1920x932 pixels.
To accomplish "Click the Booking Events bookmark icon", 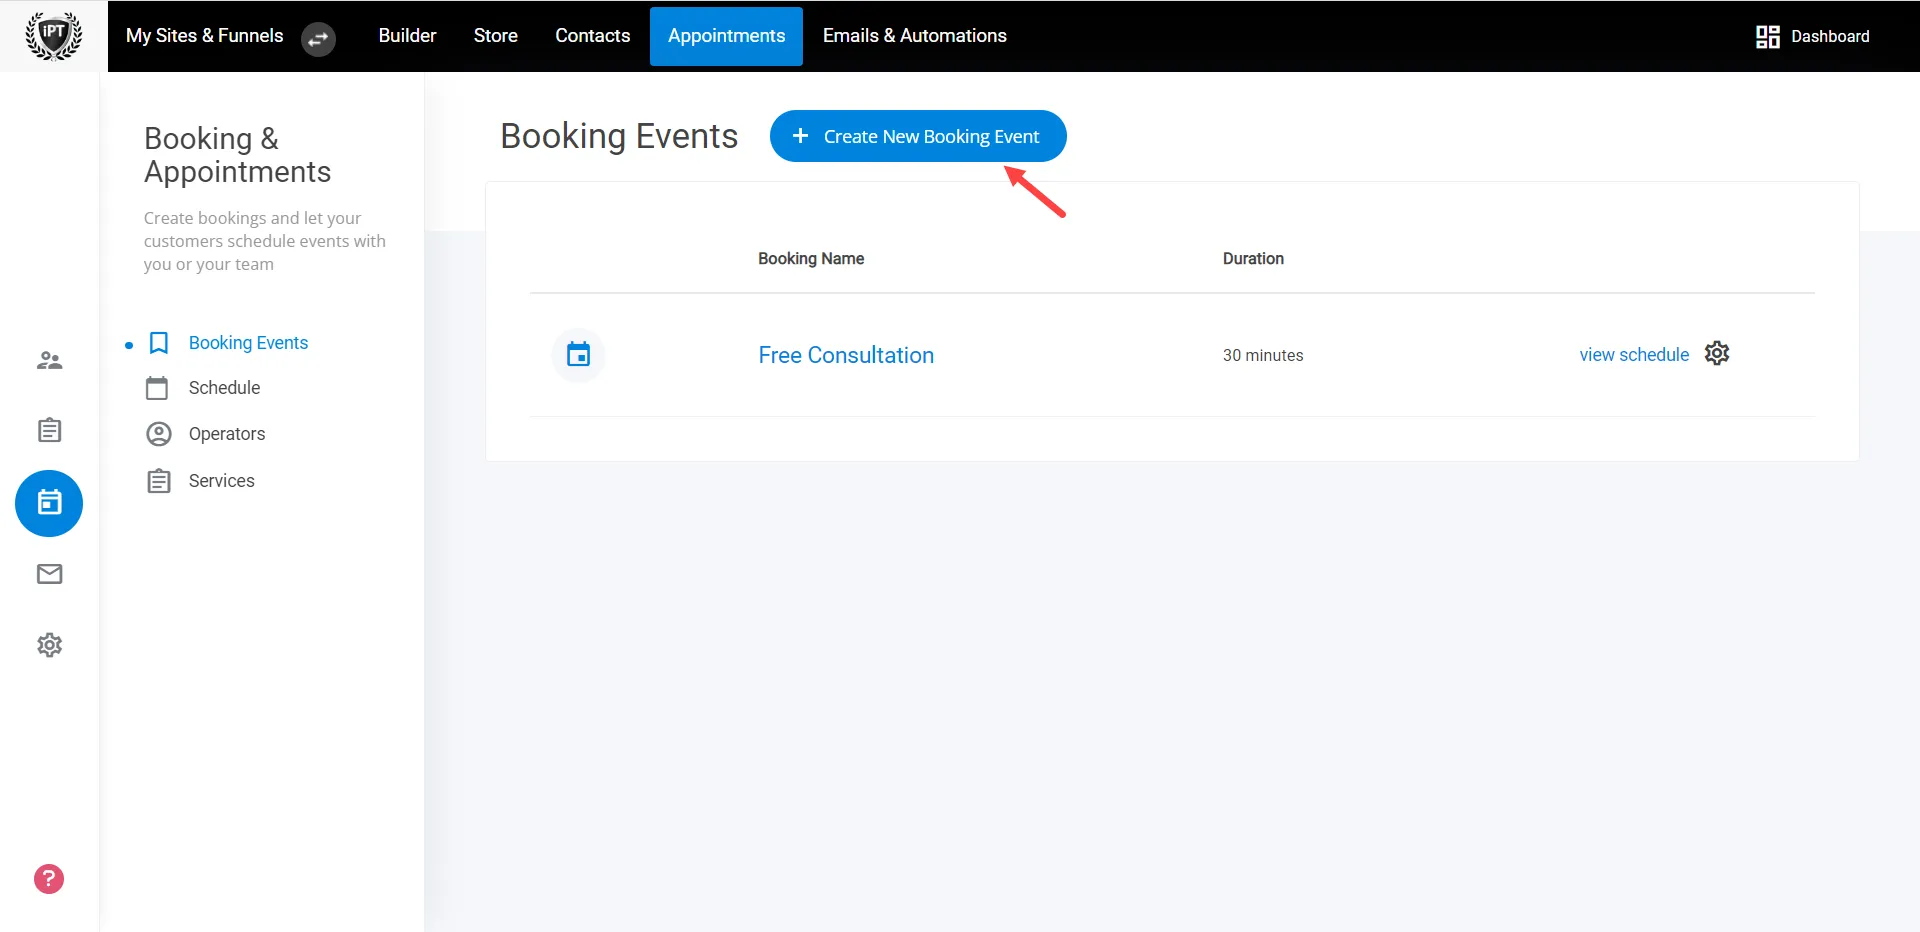I will [x=158, y=343].
